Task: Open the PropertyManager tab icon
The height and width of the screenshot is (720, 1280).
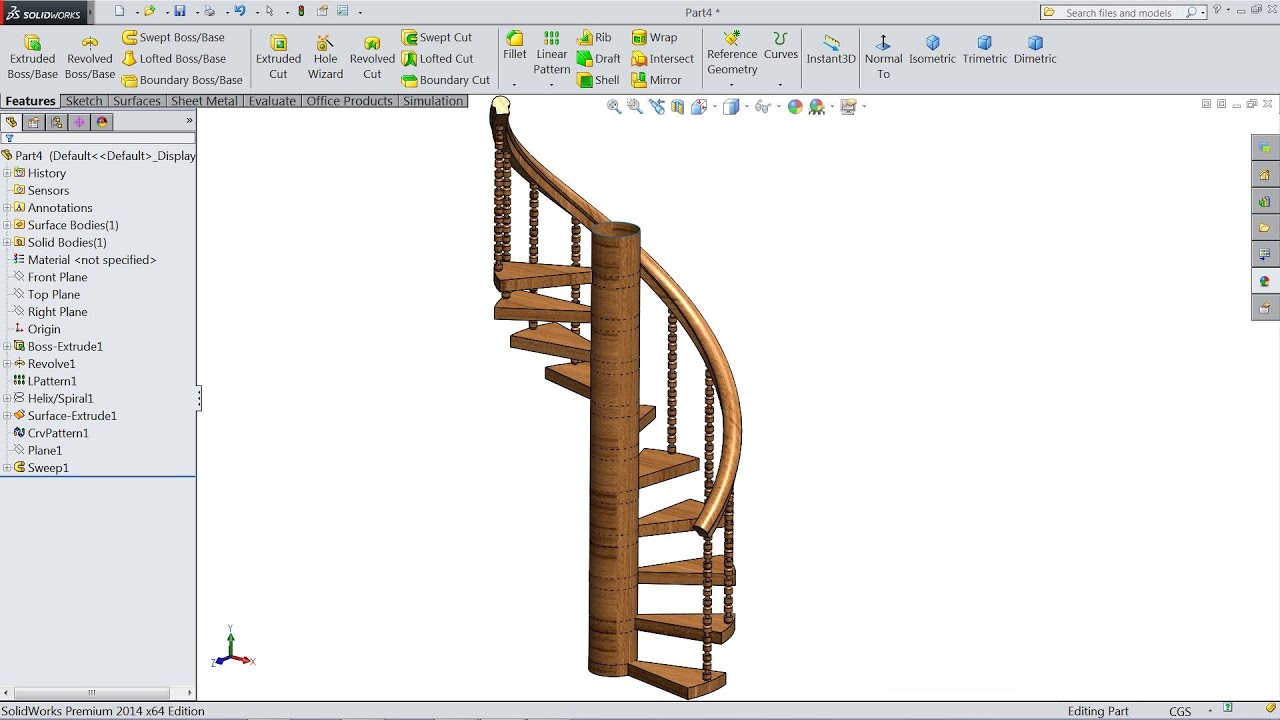Action: (x=34, y=122)
